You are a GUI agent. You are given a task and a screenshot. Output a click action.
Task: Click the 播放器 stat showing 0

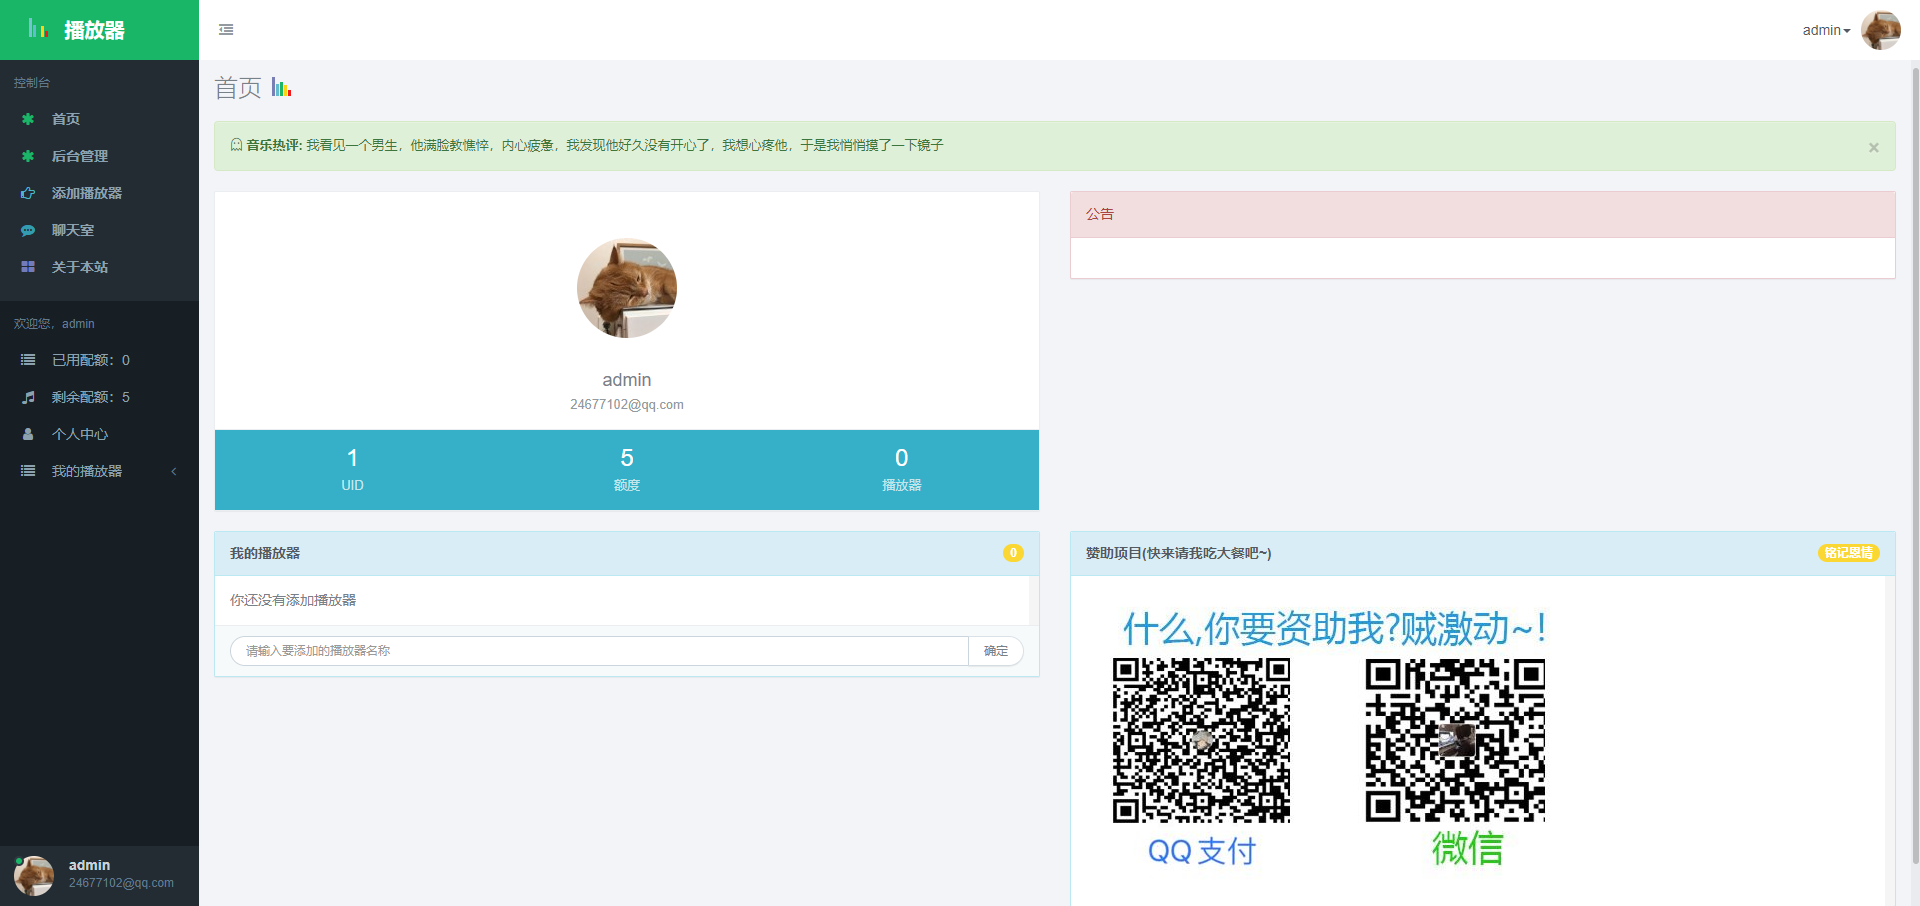[902, 470]
